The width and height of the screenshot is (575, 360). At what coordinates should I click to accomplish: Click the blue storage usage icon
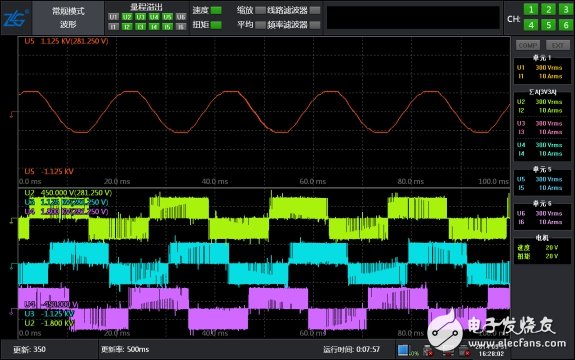403,350
